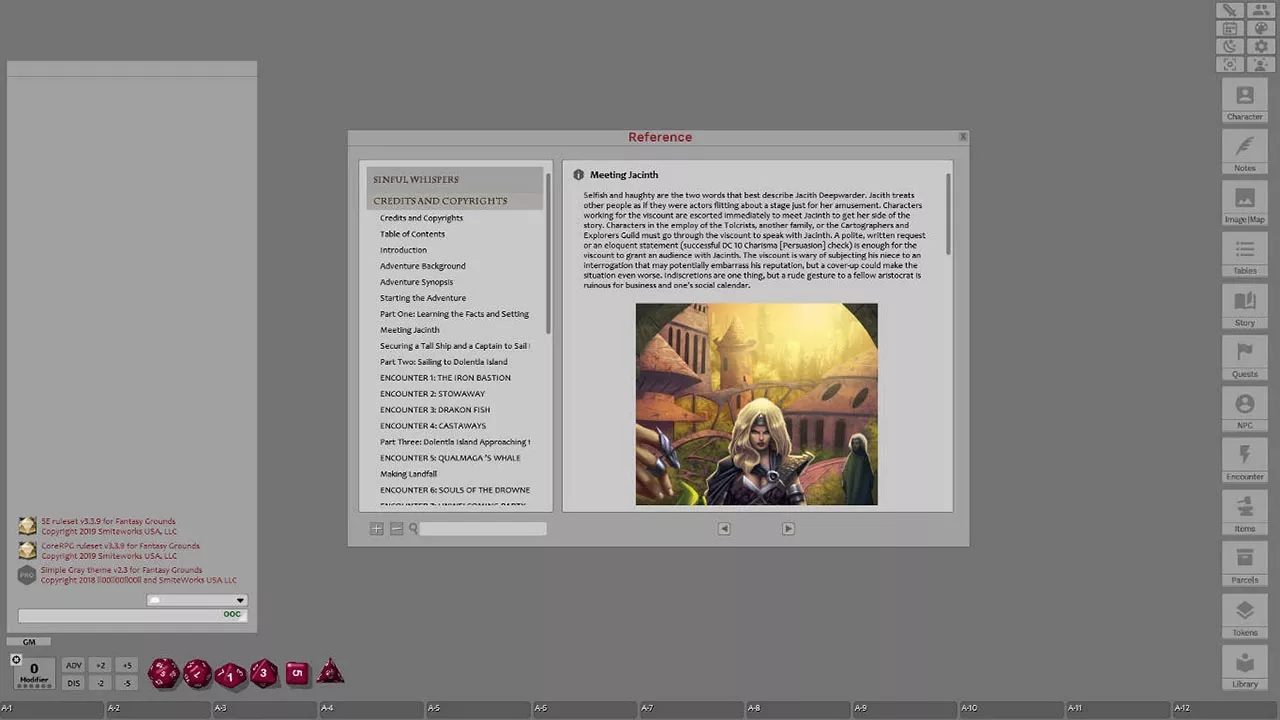Click the Reference search input field

[x=483, y=528]
